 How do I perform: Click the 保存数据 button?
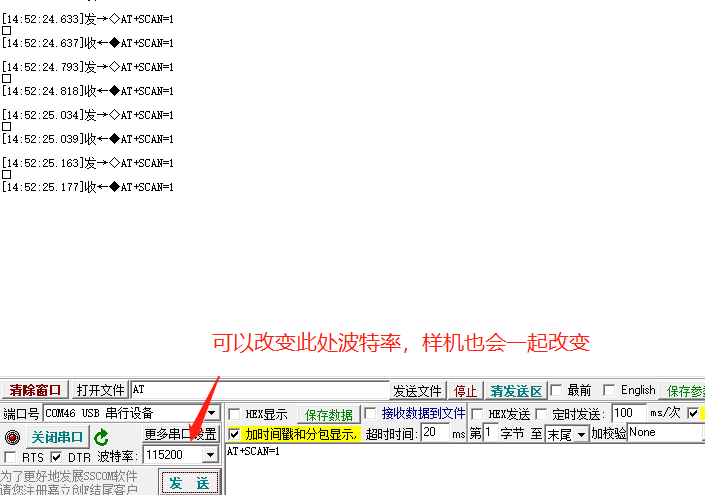tap(329, 415)
